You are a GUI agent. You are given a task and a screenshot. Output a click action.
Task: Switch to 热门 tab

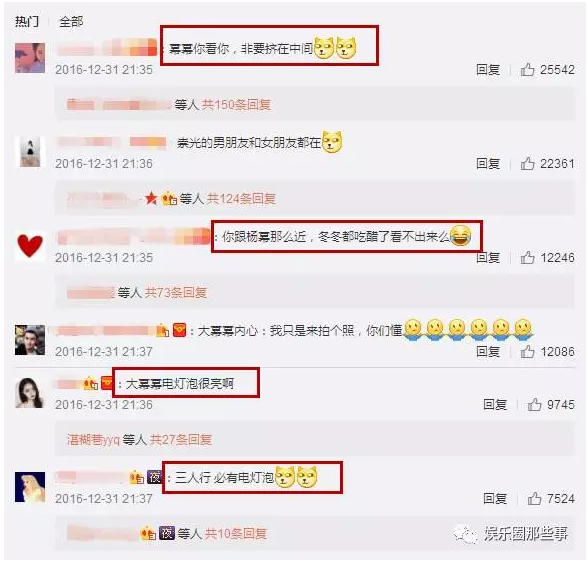pyautogui.click(x=27, y=22)
